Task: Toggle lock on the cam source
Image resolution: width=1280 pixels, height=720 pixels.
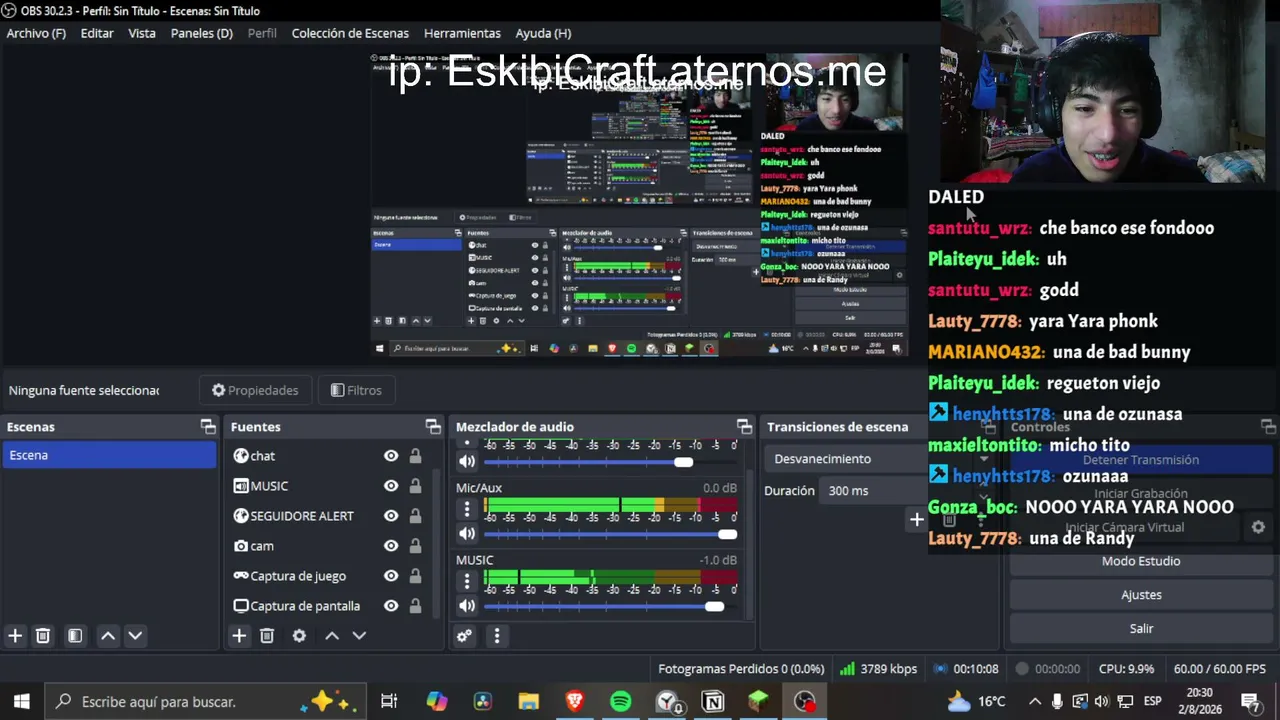Action: click(415, 546)
